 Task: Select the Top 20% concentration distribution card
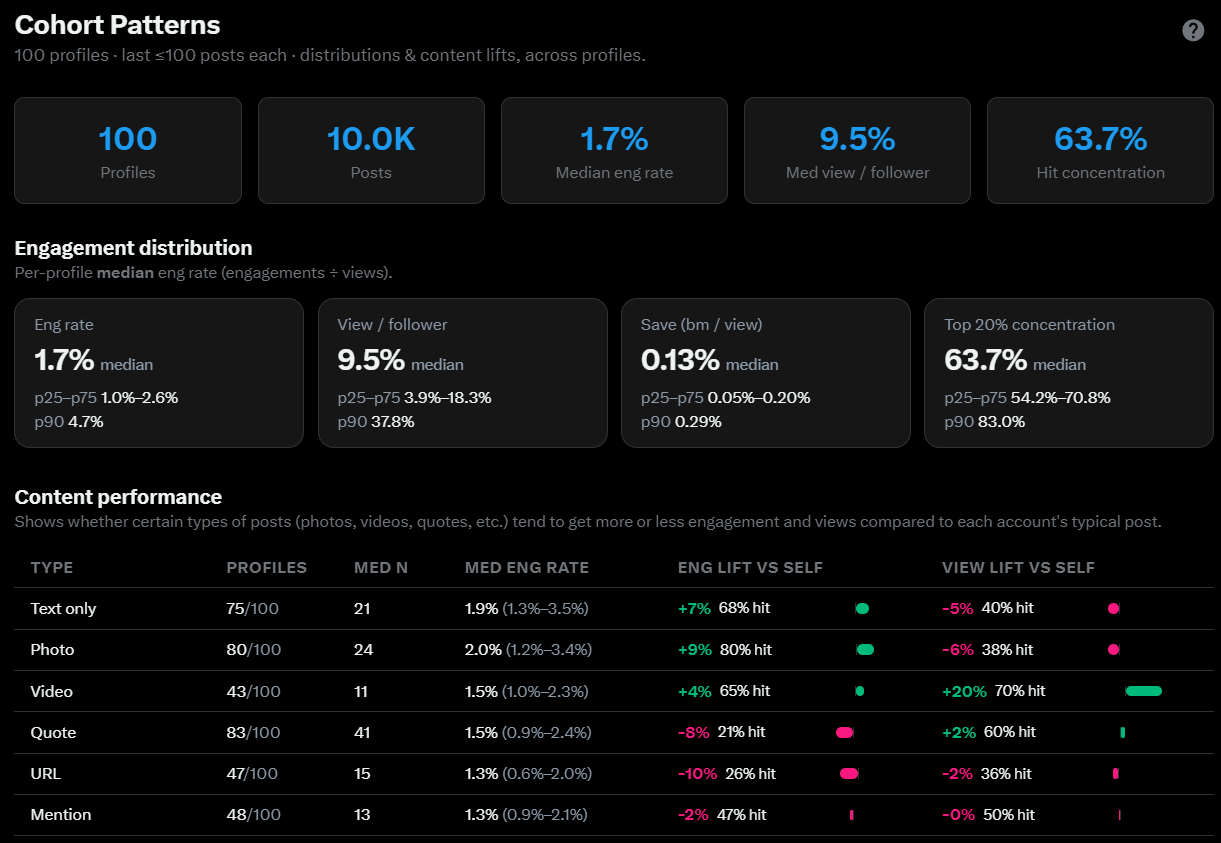pos(1069,373)
